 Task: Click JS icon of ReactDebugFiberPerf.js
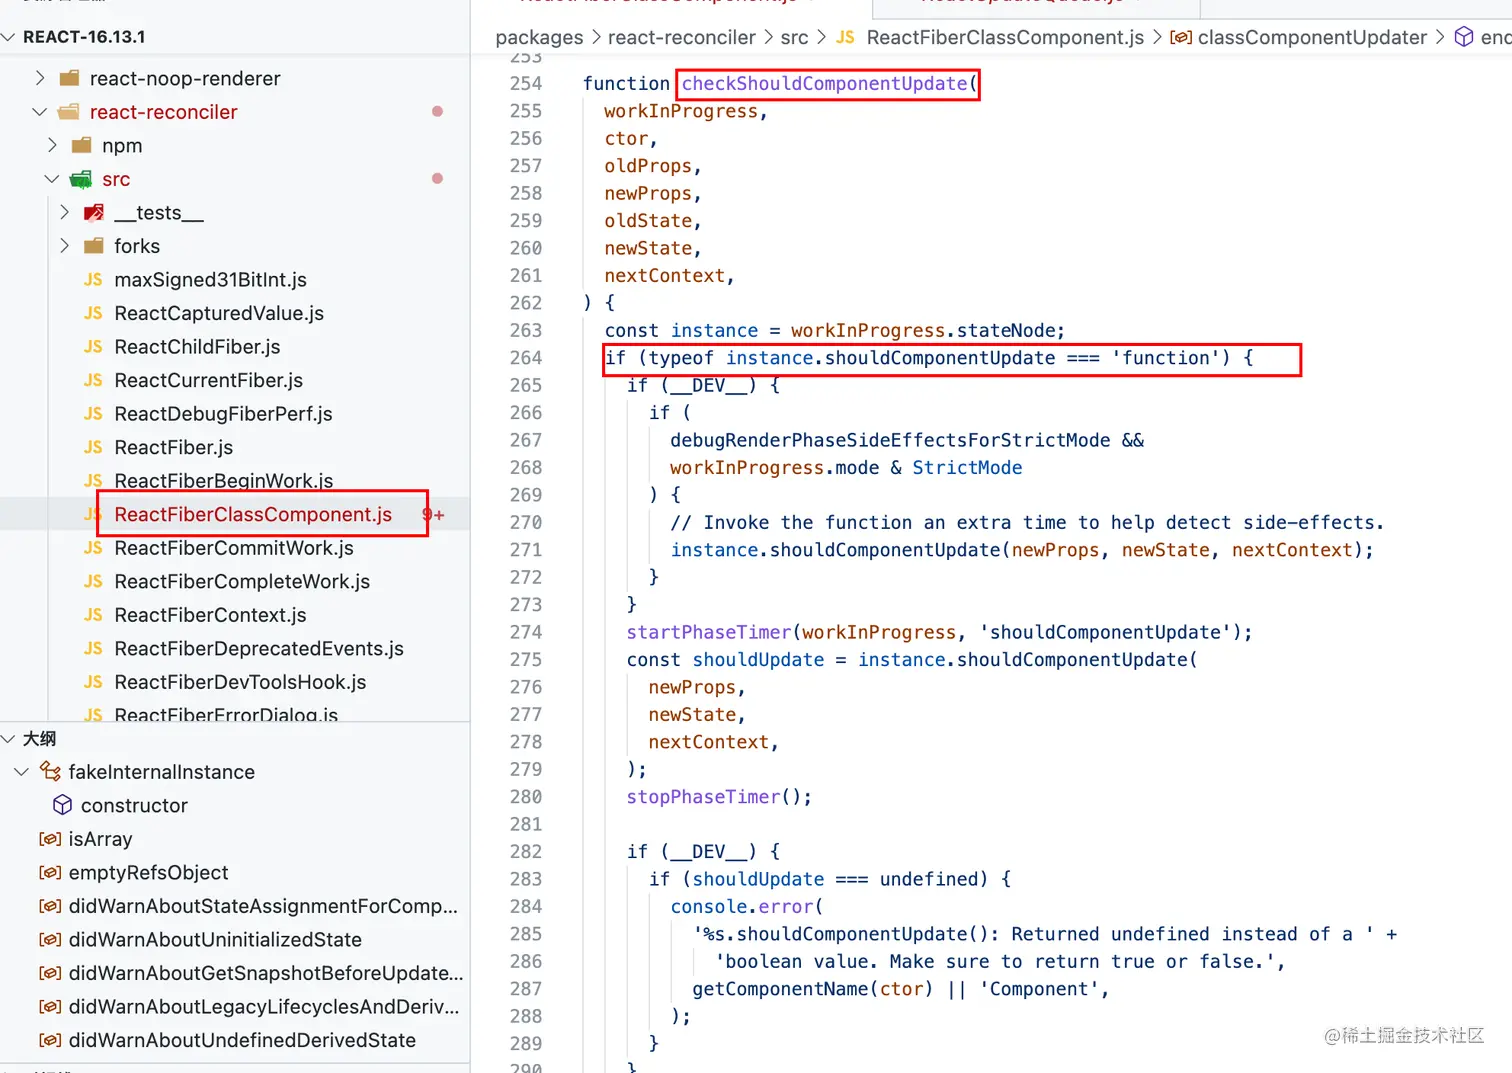pos(93,414)
